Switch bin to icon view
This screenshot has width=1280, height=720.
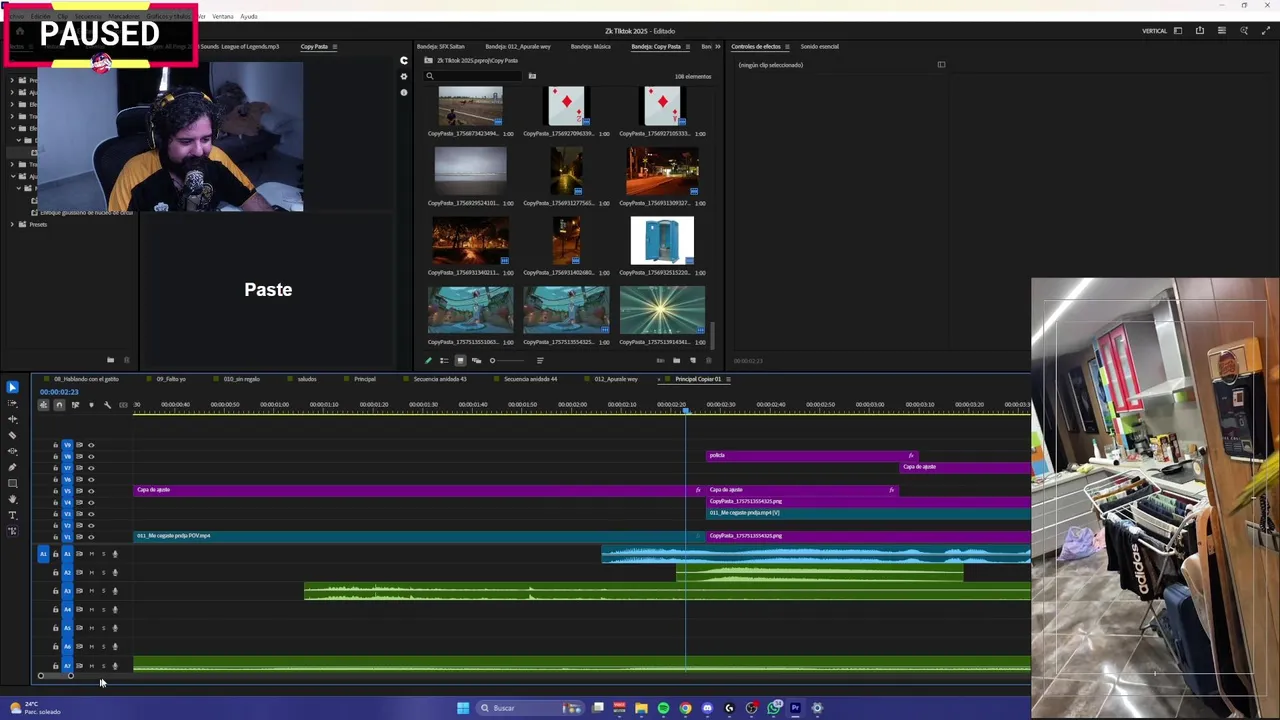(460, 360)
